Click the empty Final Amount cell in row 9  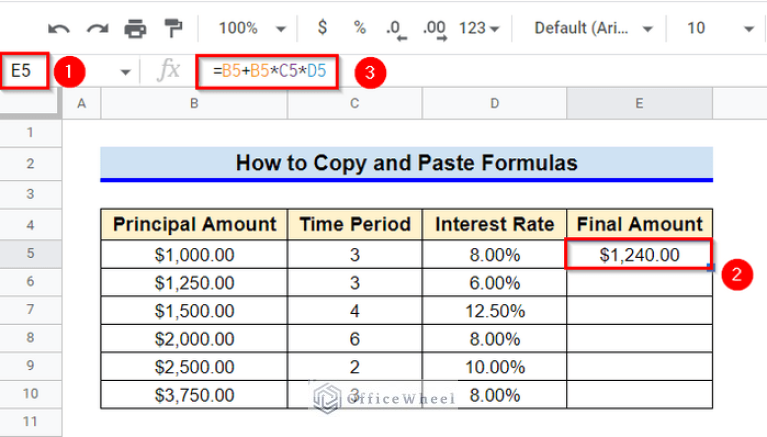(x=639, y=367)
